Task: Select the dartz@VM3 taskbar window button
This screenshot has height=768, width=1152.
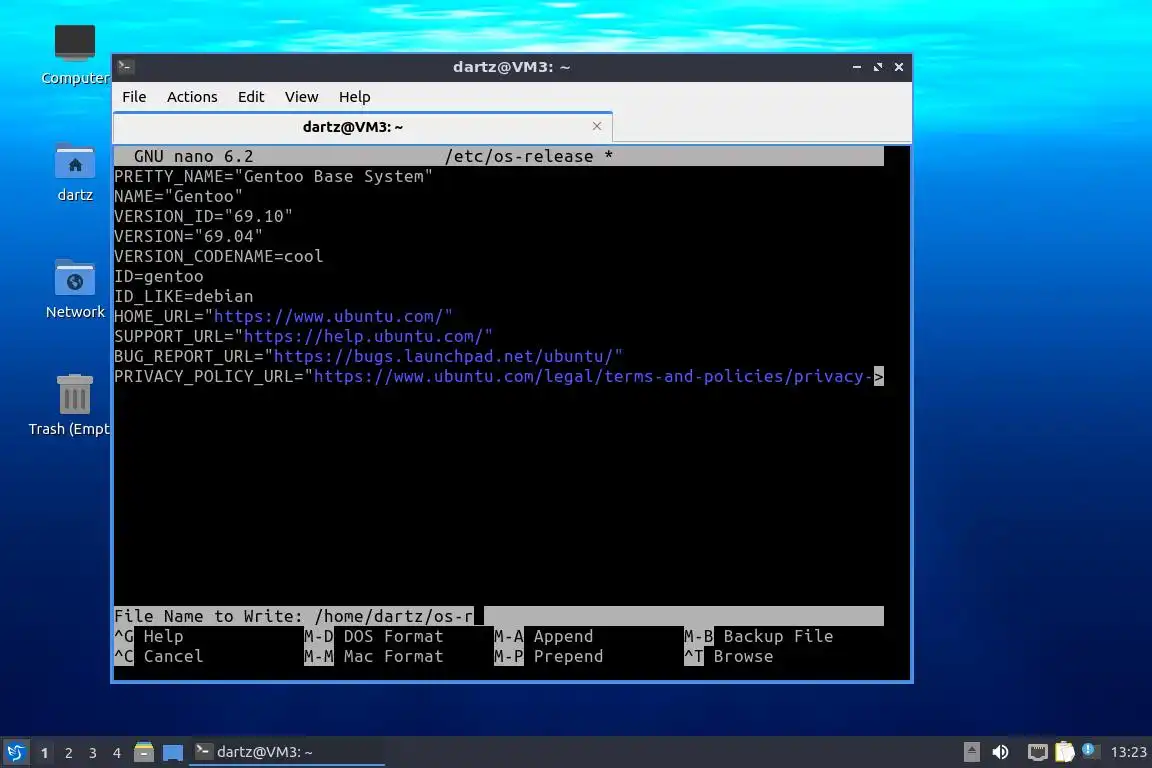Action: [x=287, y=752]
